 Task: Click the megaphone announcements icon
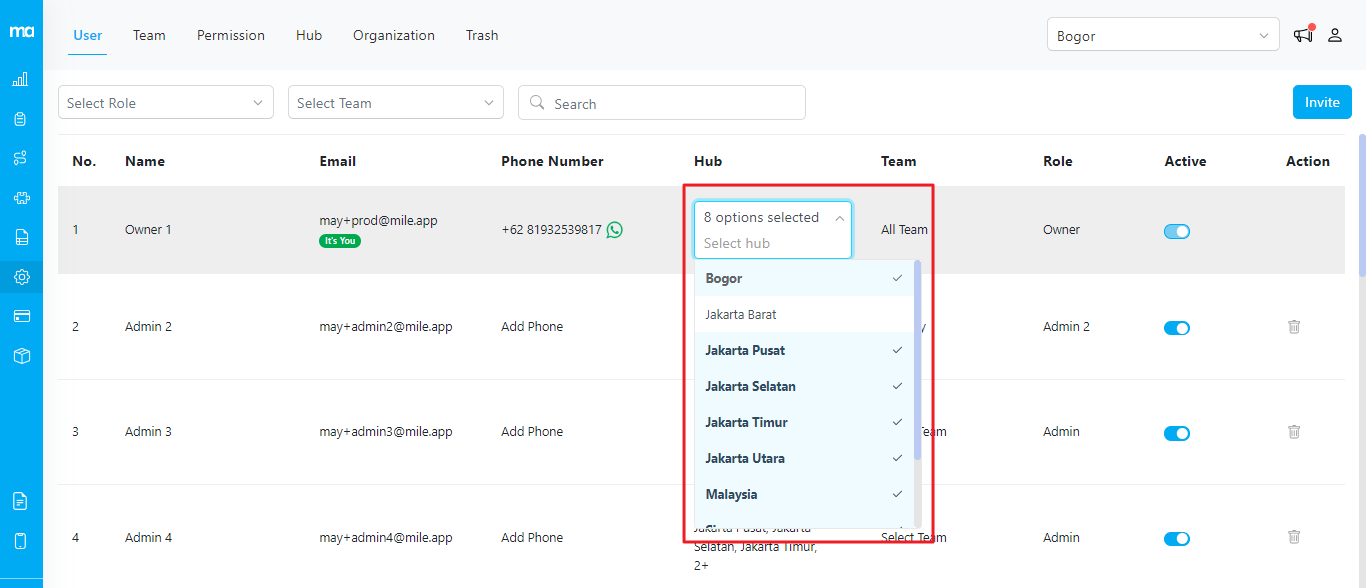pos(1302,35)
